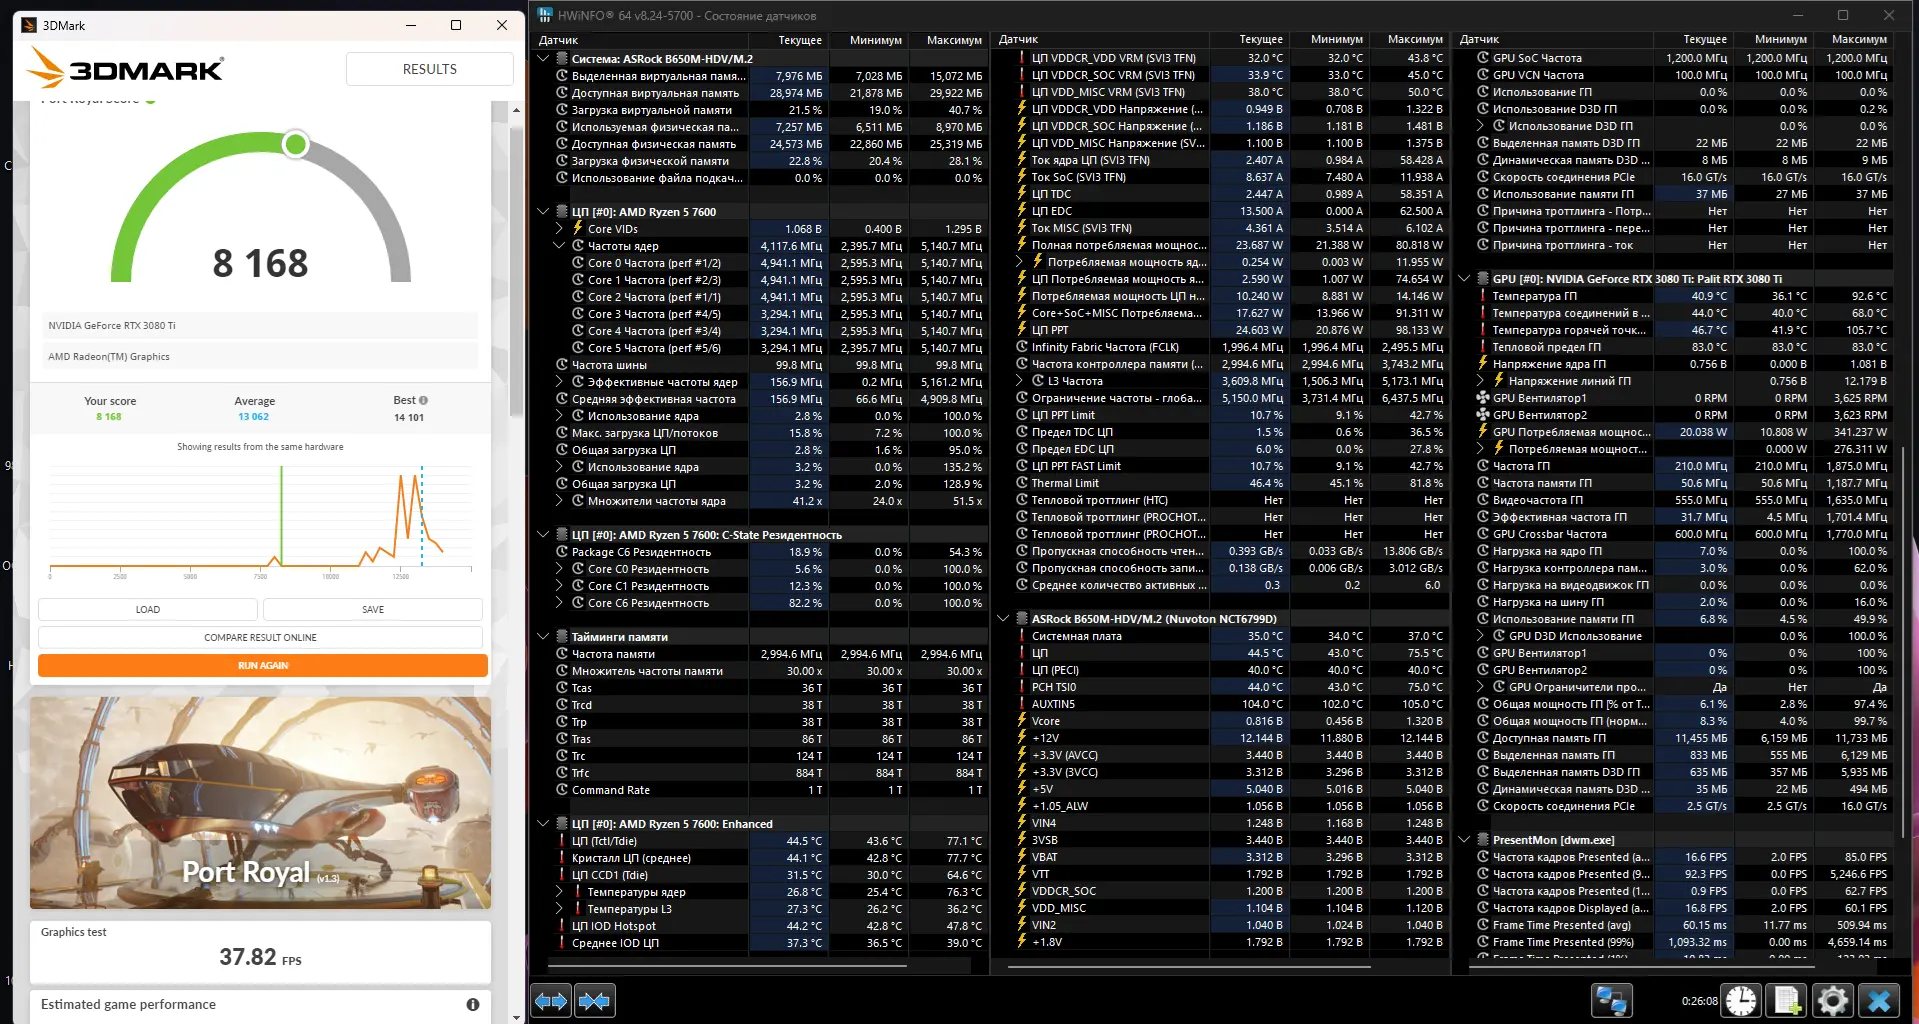Open the RESULTS tab in 3DMark
The width and height of the screenshot is (1919, 1024).
(430, 69)
